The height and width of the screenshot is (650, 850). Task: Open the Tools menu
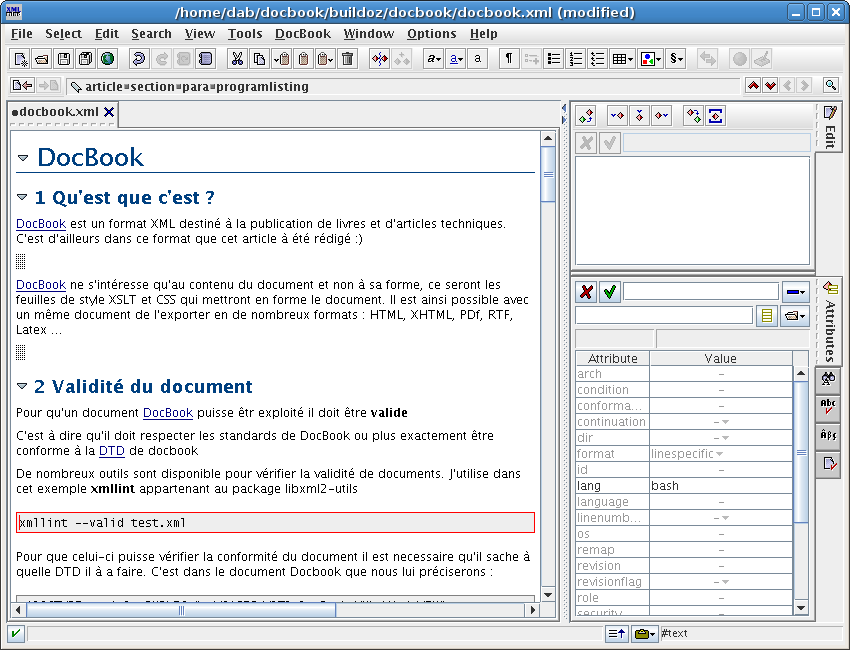245,34
